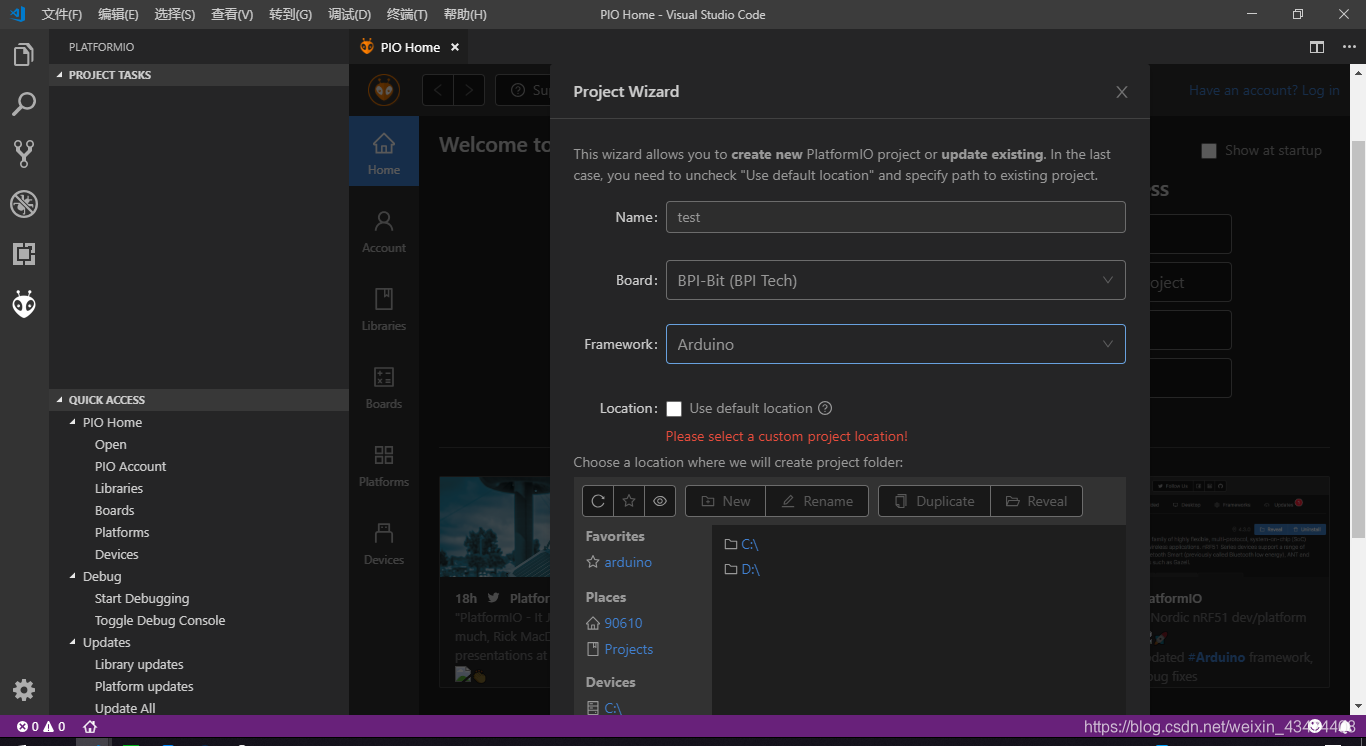Open the 调试(D) menu
Viewport: 1366px width, 746px height.
(x=350, y=15)
